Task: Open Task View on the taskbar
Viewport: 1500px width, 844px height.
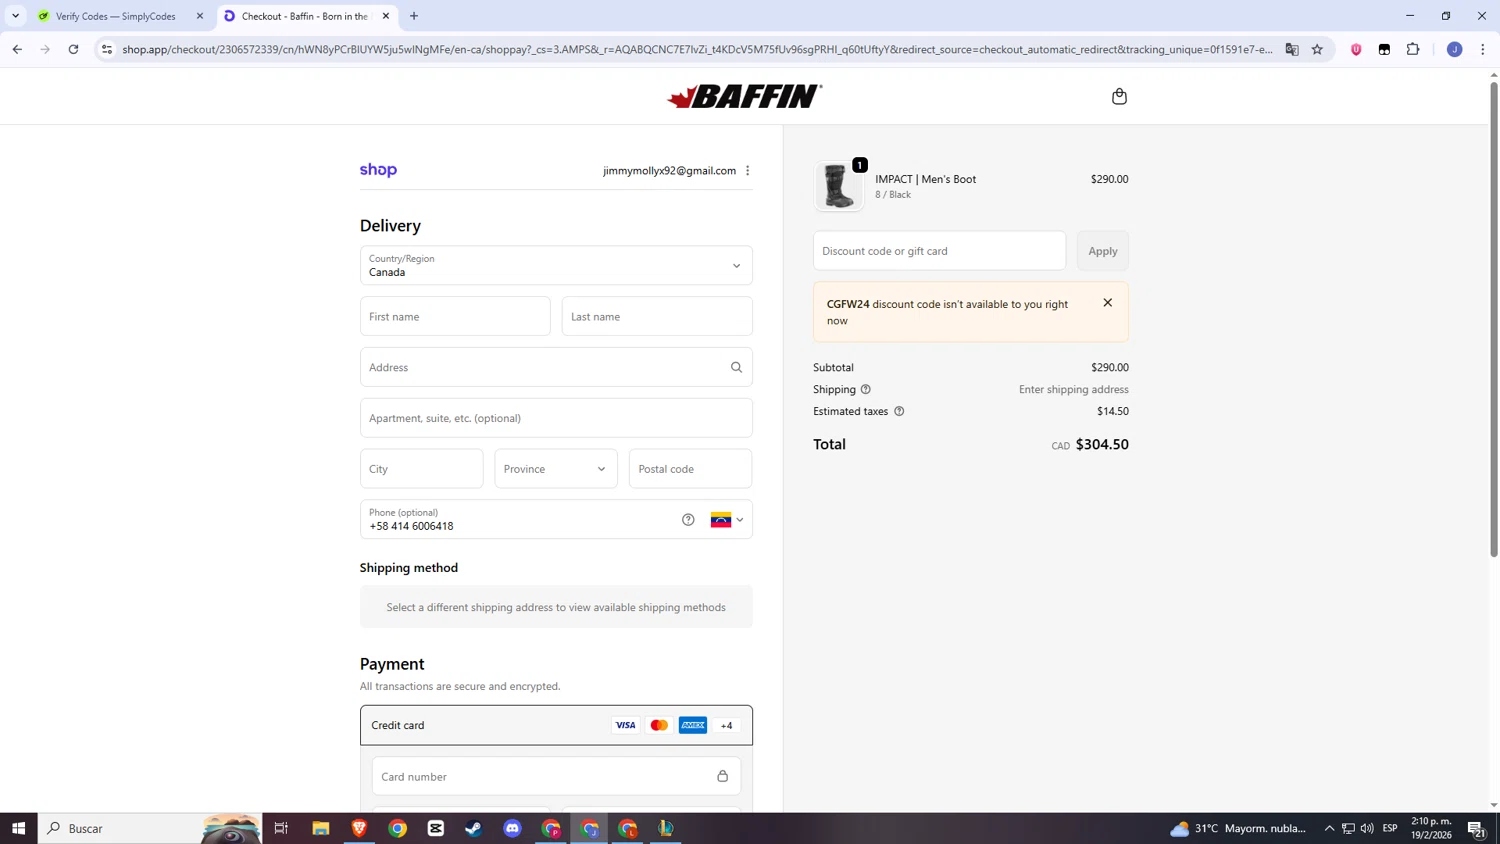Action: click(x=281, y=828)
